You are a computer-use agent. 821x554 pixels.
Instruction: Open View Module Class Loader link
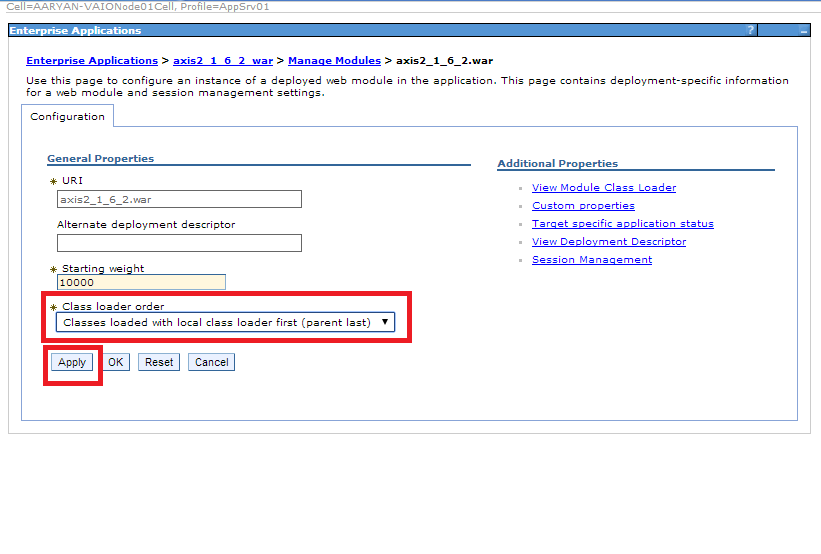604,187
